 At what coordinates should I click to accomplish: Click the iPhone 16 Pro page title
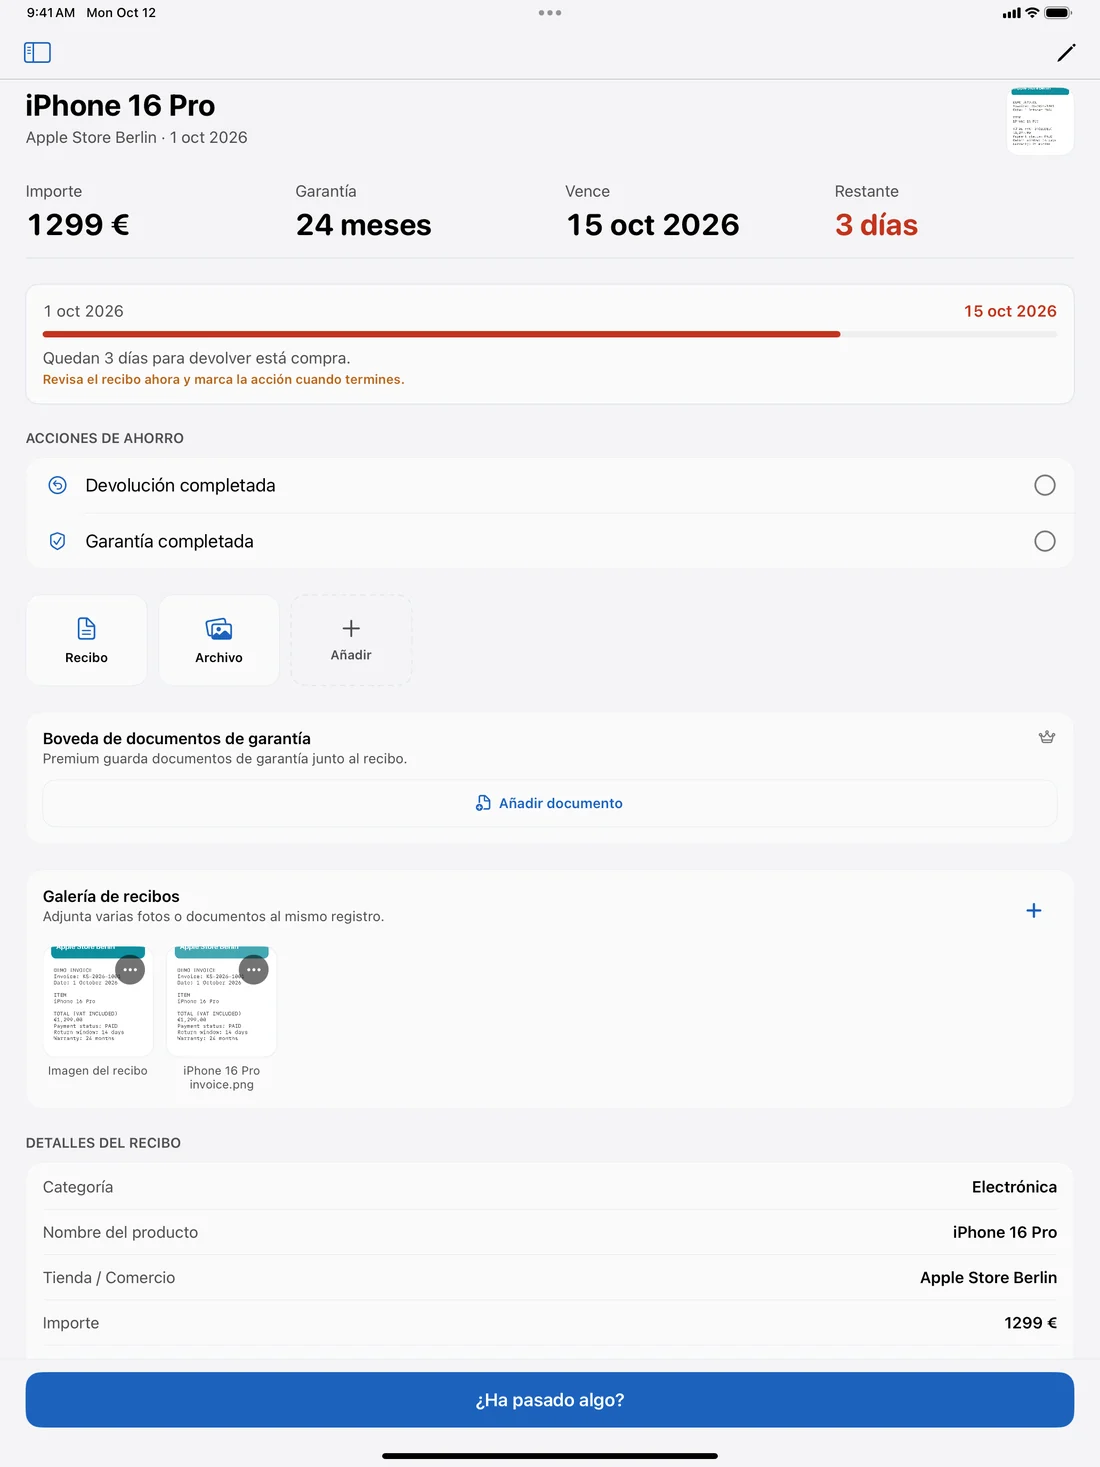click(120, 105)
